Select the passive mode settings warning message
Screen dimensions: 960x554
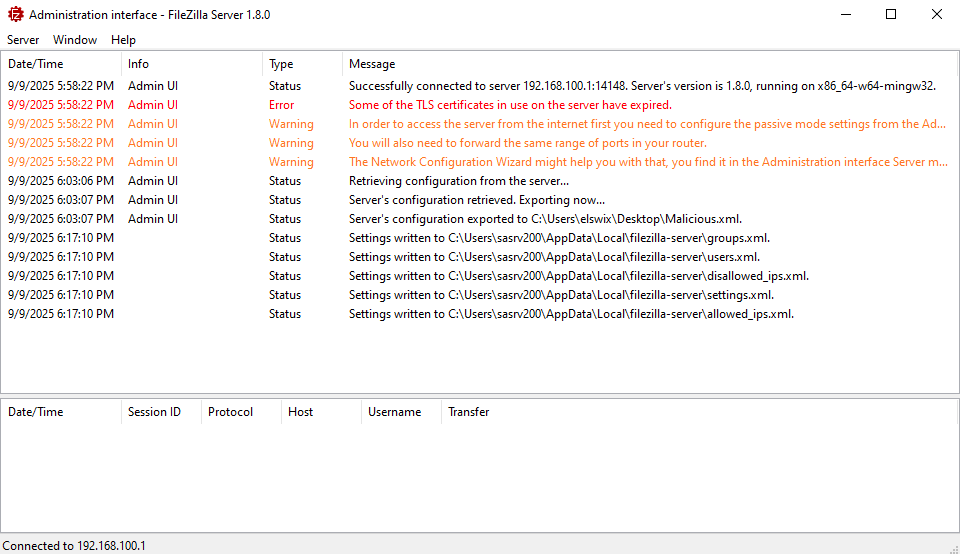(x=647, y=124)
